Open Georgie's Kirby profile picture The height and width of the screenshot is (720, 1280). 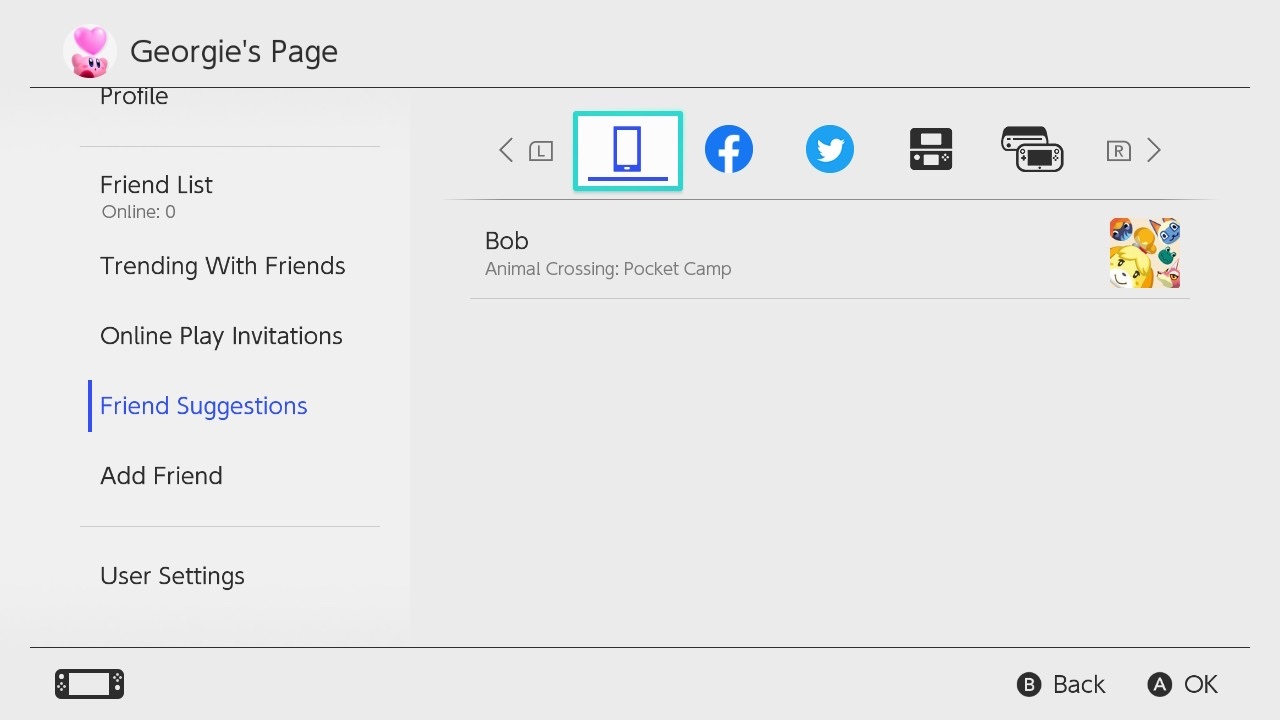click(89, 49)
